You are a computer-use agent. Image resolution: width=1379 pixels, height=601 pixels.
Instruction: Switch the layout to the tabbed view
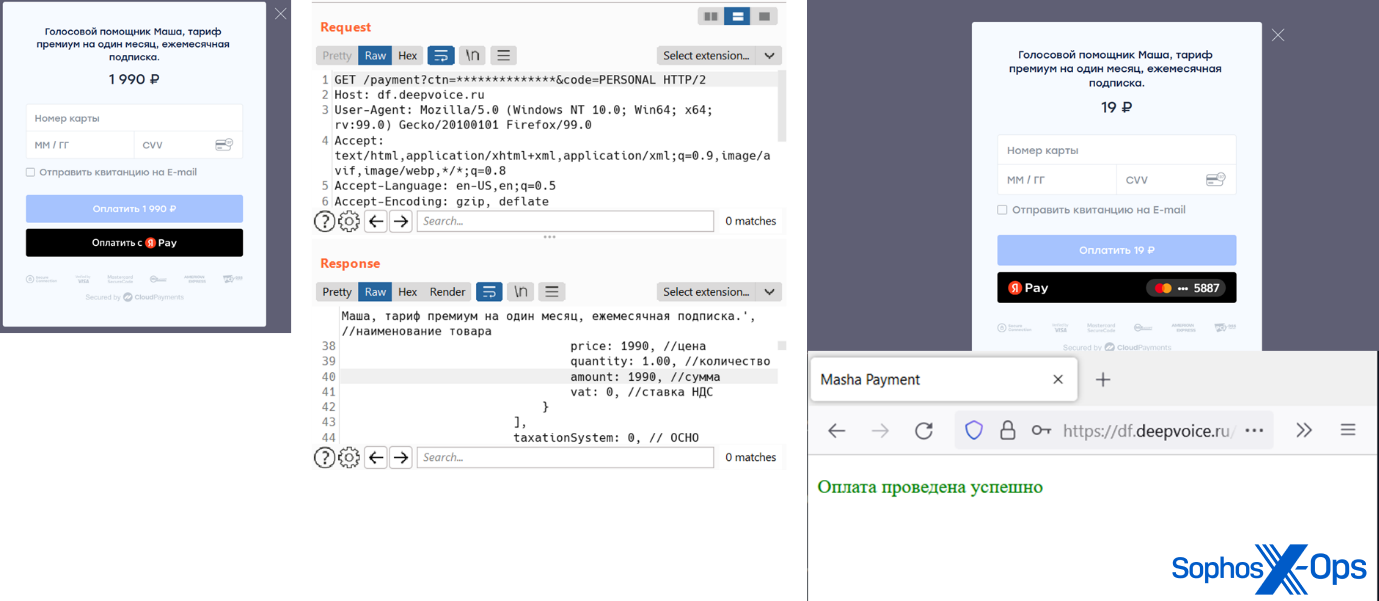(765, 16)
